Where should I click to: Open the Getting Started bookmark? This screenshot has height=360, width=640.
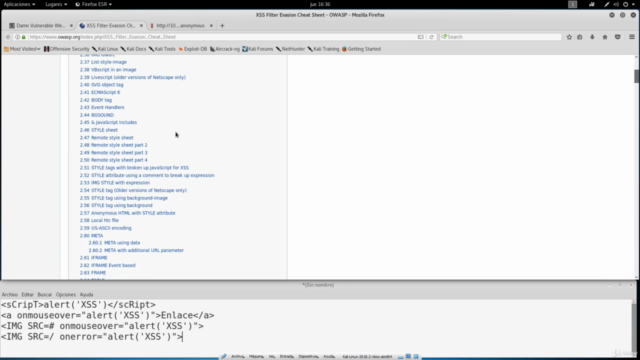361,49
